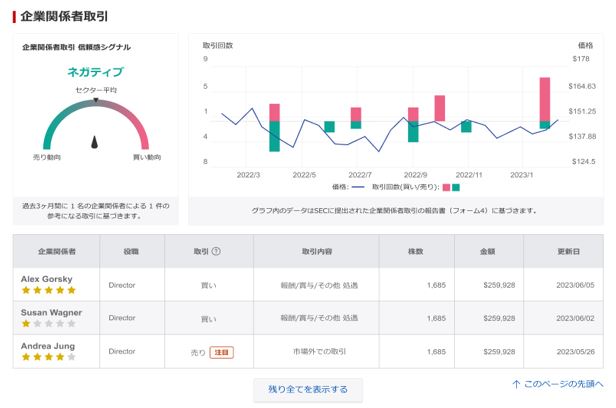Click the 注目 badge on Andrea Jung's row
The width and height of the screenshot is (616, 408).
(x=222, y=352)
